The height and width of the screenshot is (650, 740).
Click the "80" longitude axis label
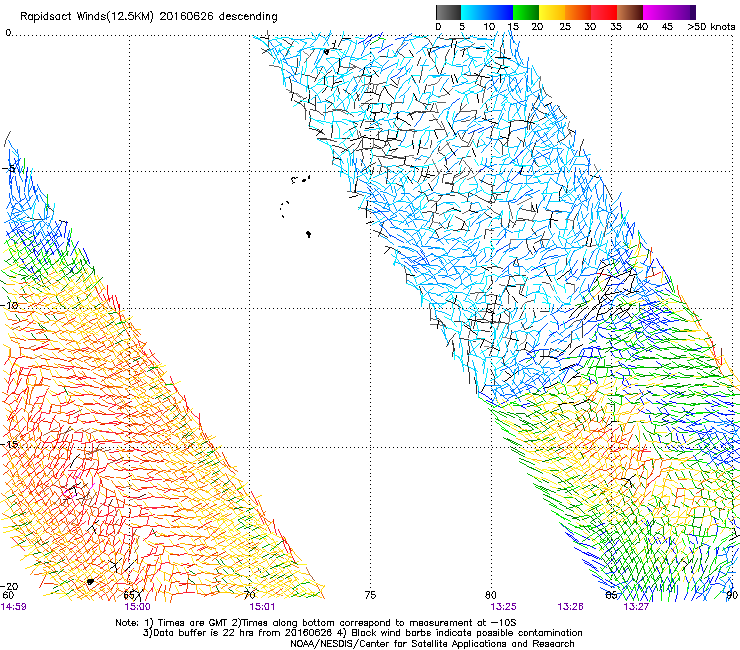[x=491, y=596]
